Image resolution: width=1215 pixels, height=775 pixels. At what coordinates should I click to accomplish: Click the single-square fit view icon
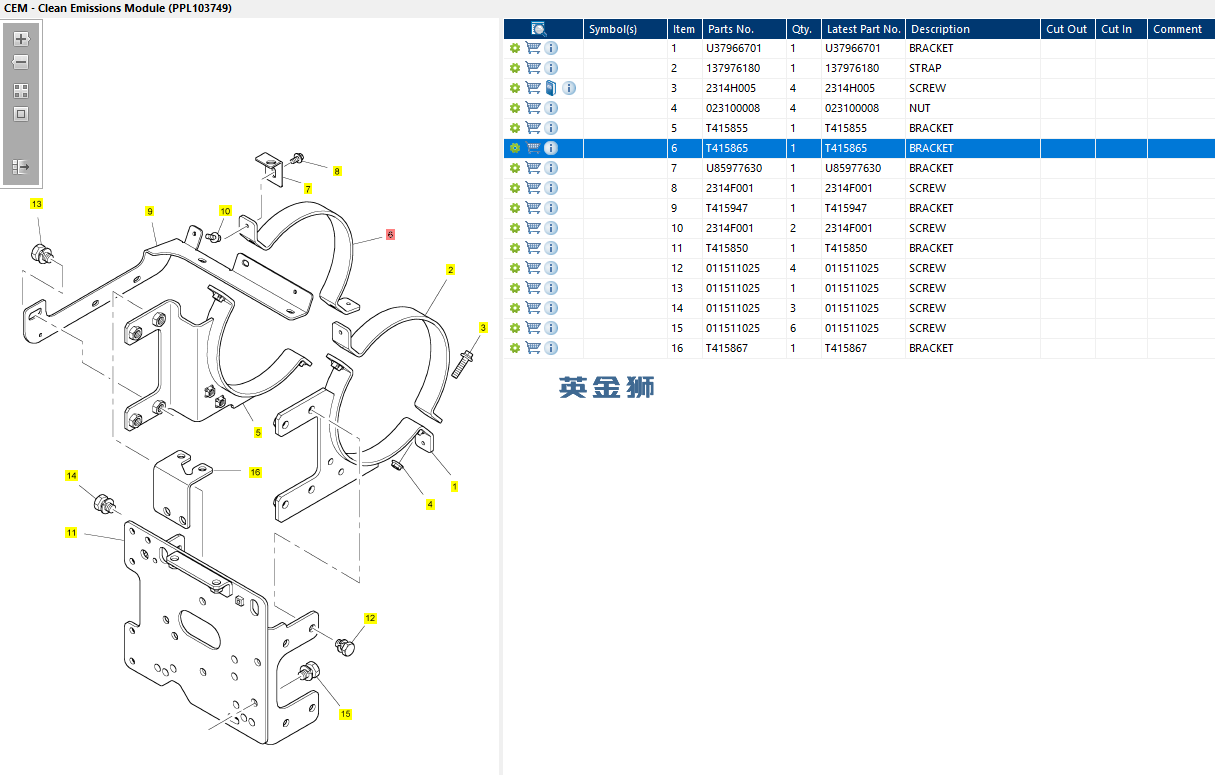pyautogui.click(x=21, y=114)
